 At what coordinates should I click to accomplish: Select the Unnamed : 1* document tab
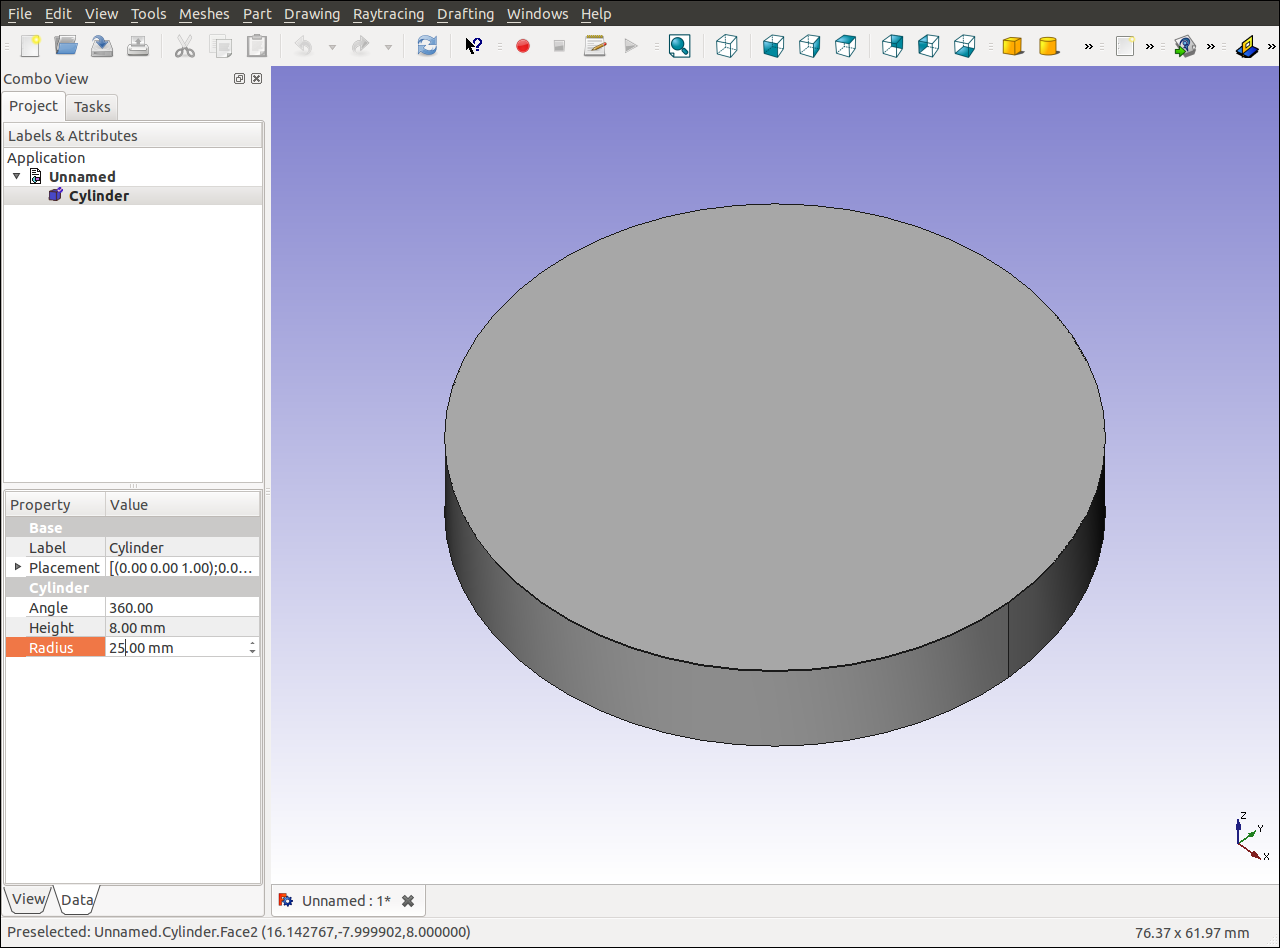(348, 901)
